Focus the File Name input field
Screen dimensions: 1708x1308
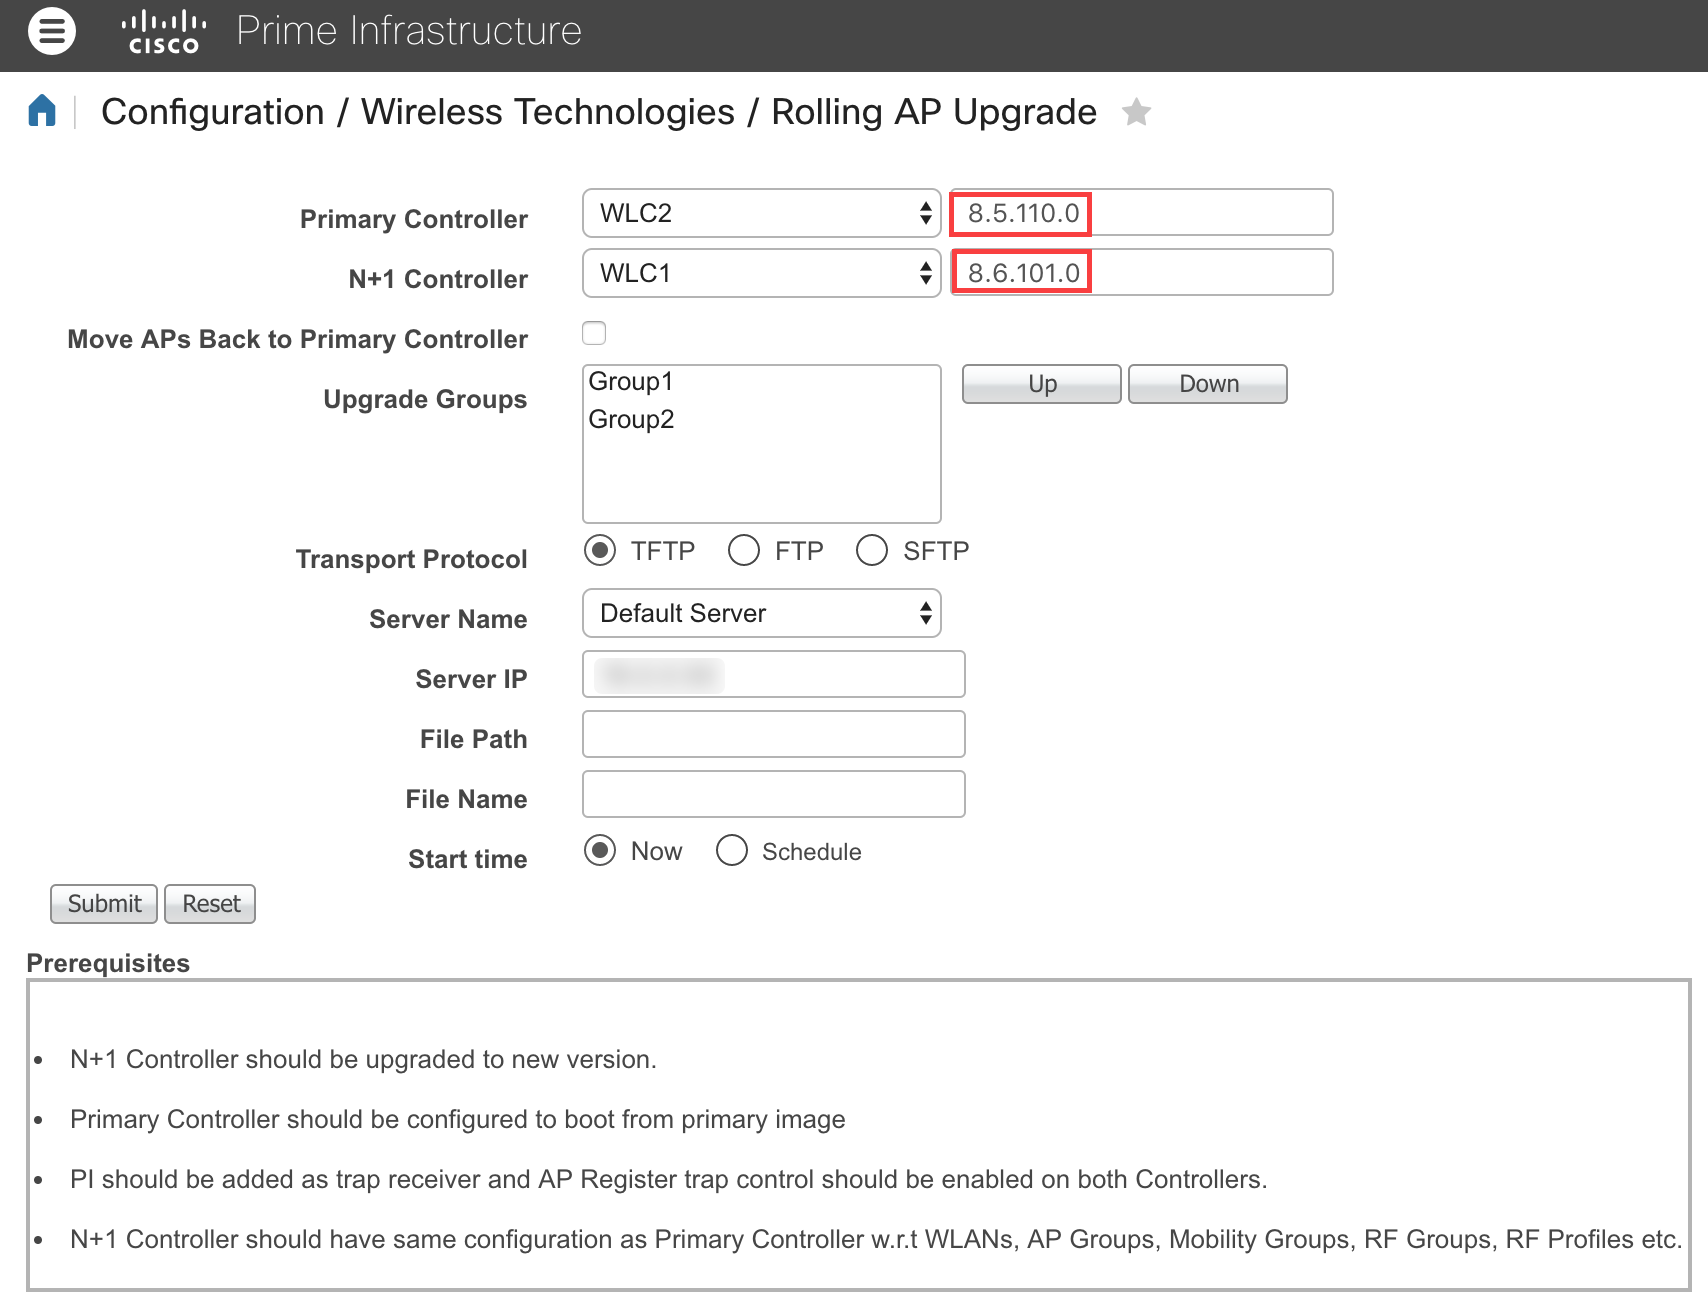[x=773, y=794]
